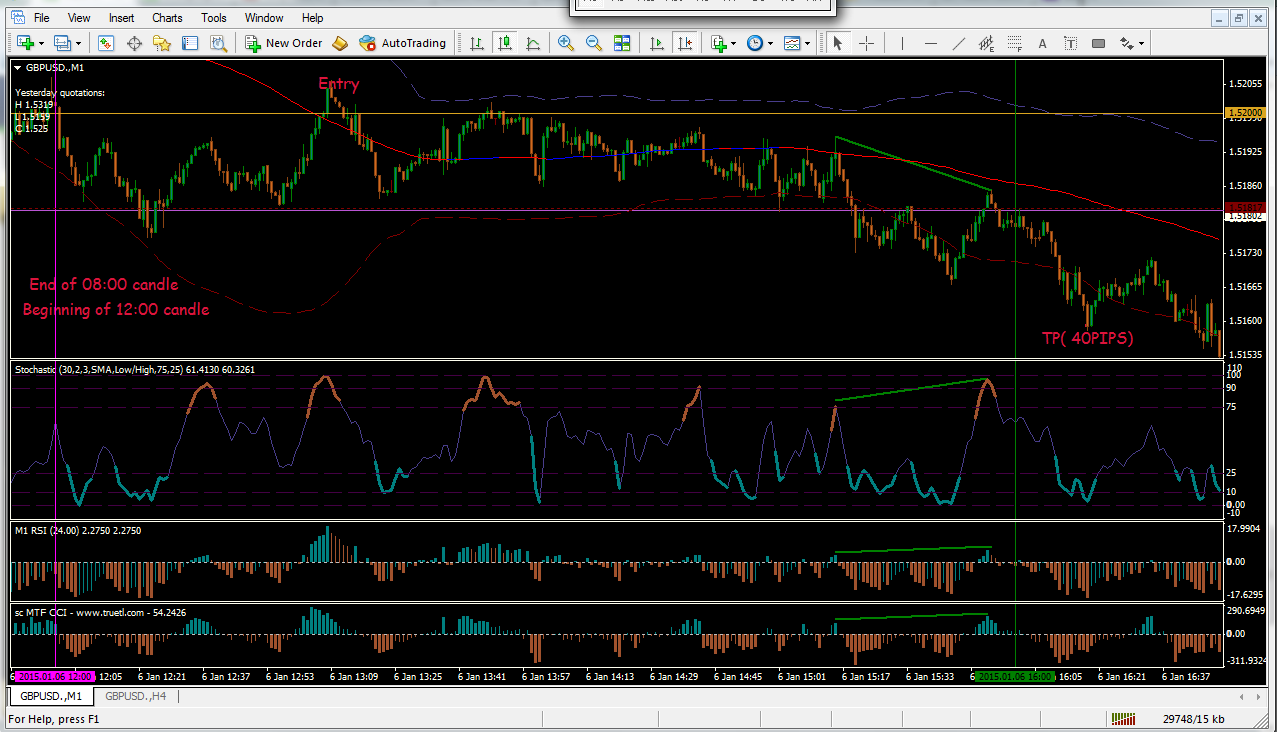This screenshot has height=732, width=1277.
Task: Switch to candlestick chart mode
Action: pyautogui.click(x=505, y=43)
